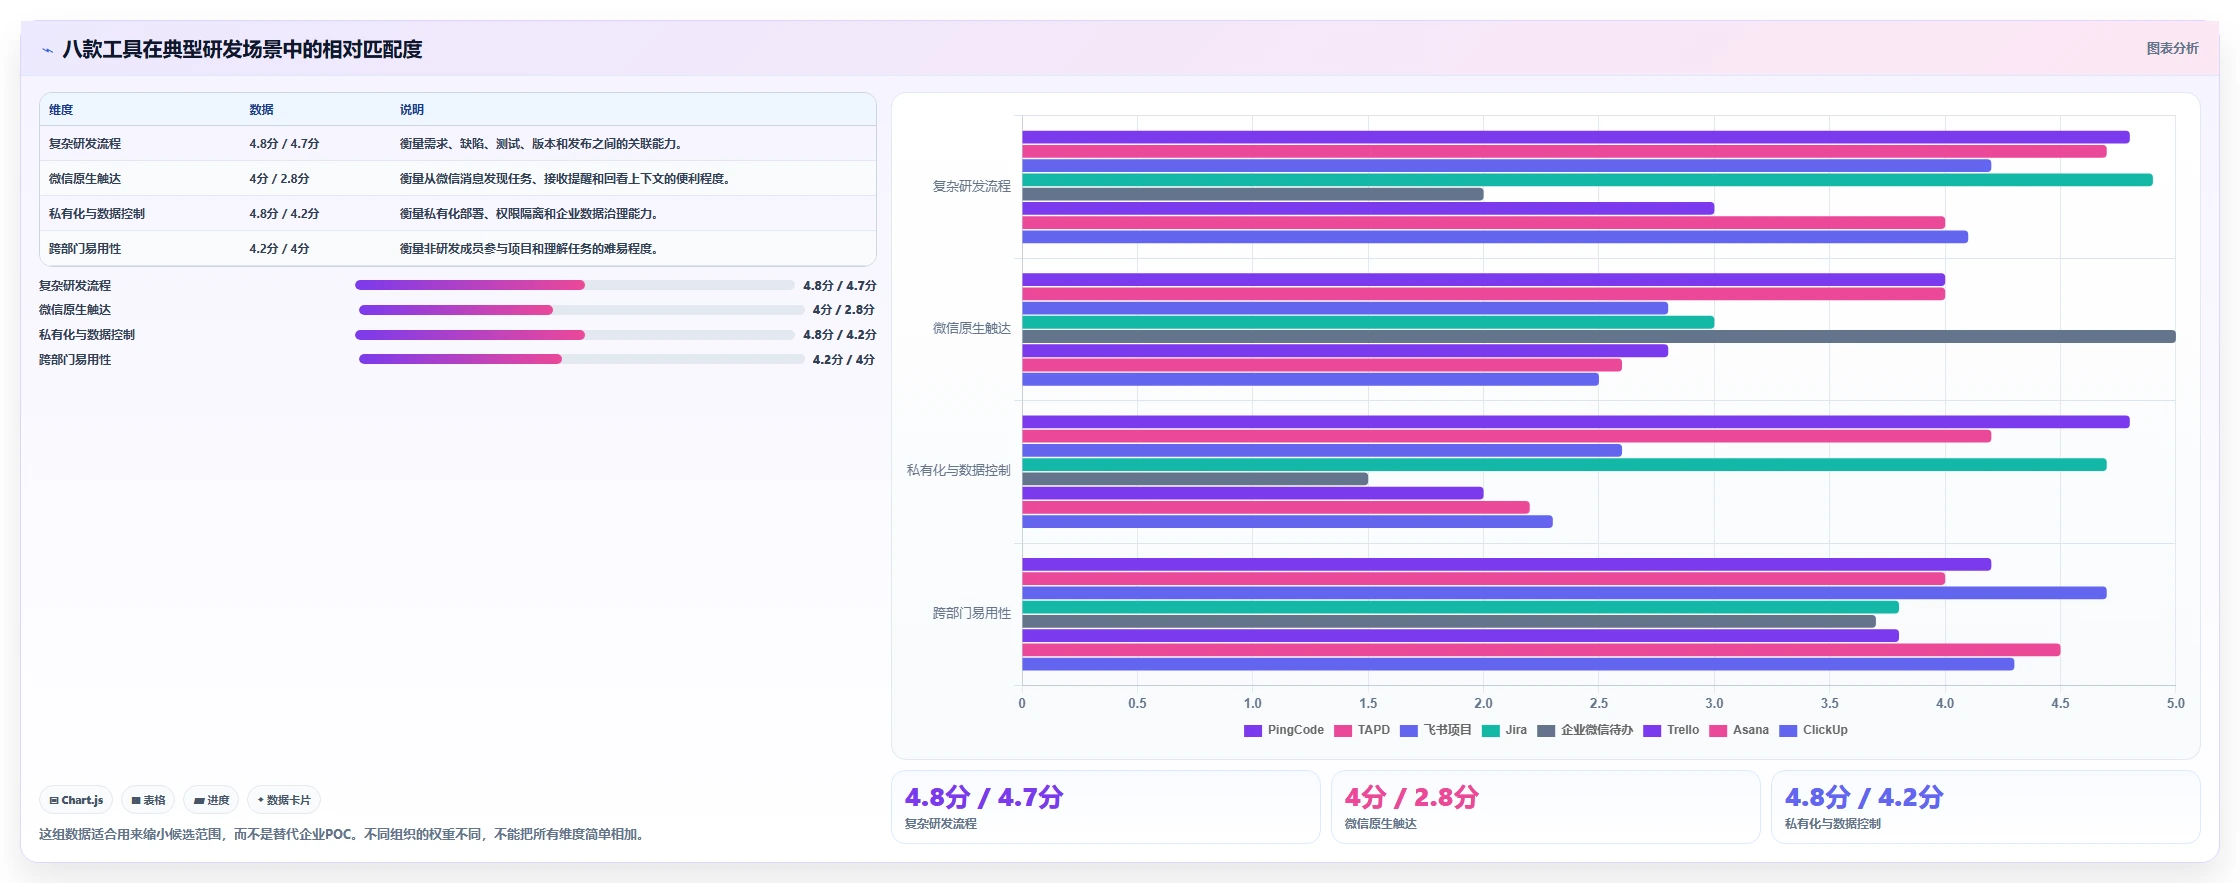2240x883 pixels.
Task: Click the teal Jira bar in the 复杂研发流程 group
Action: [x=1587, y=180]
